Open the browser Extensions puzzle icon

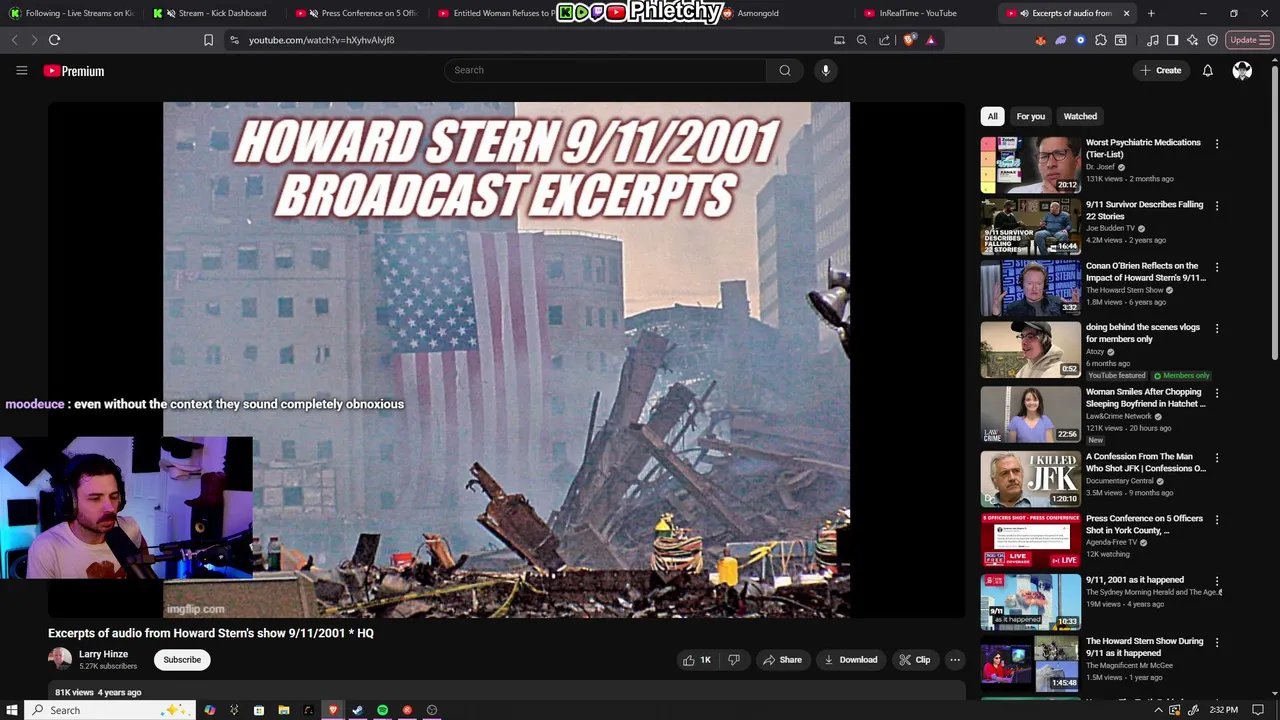[1101, 40]
